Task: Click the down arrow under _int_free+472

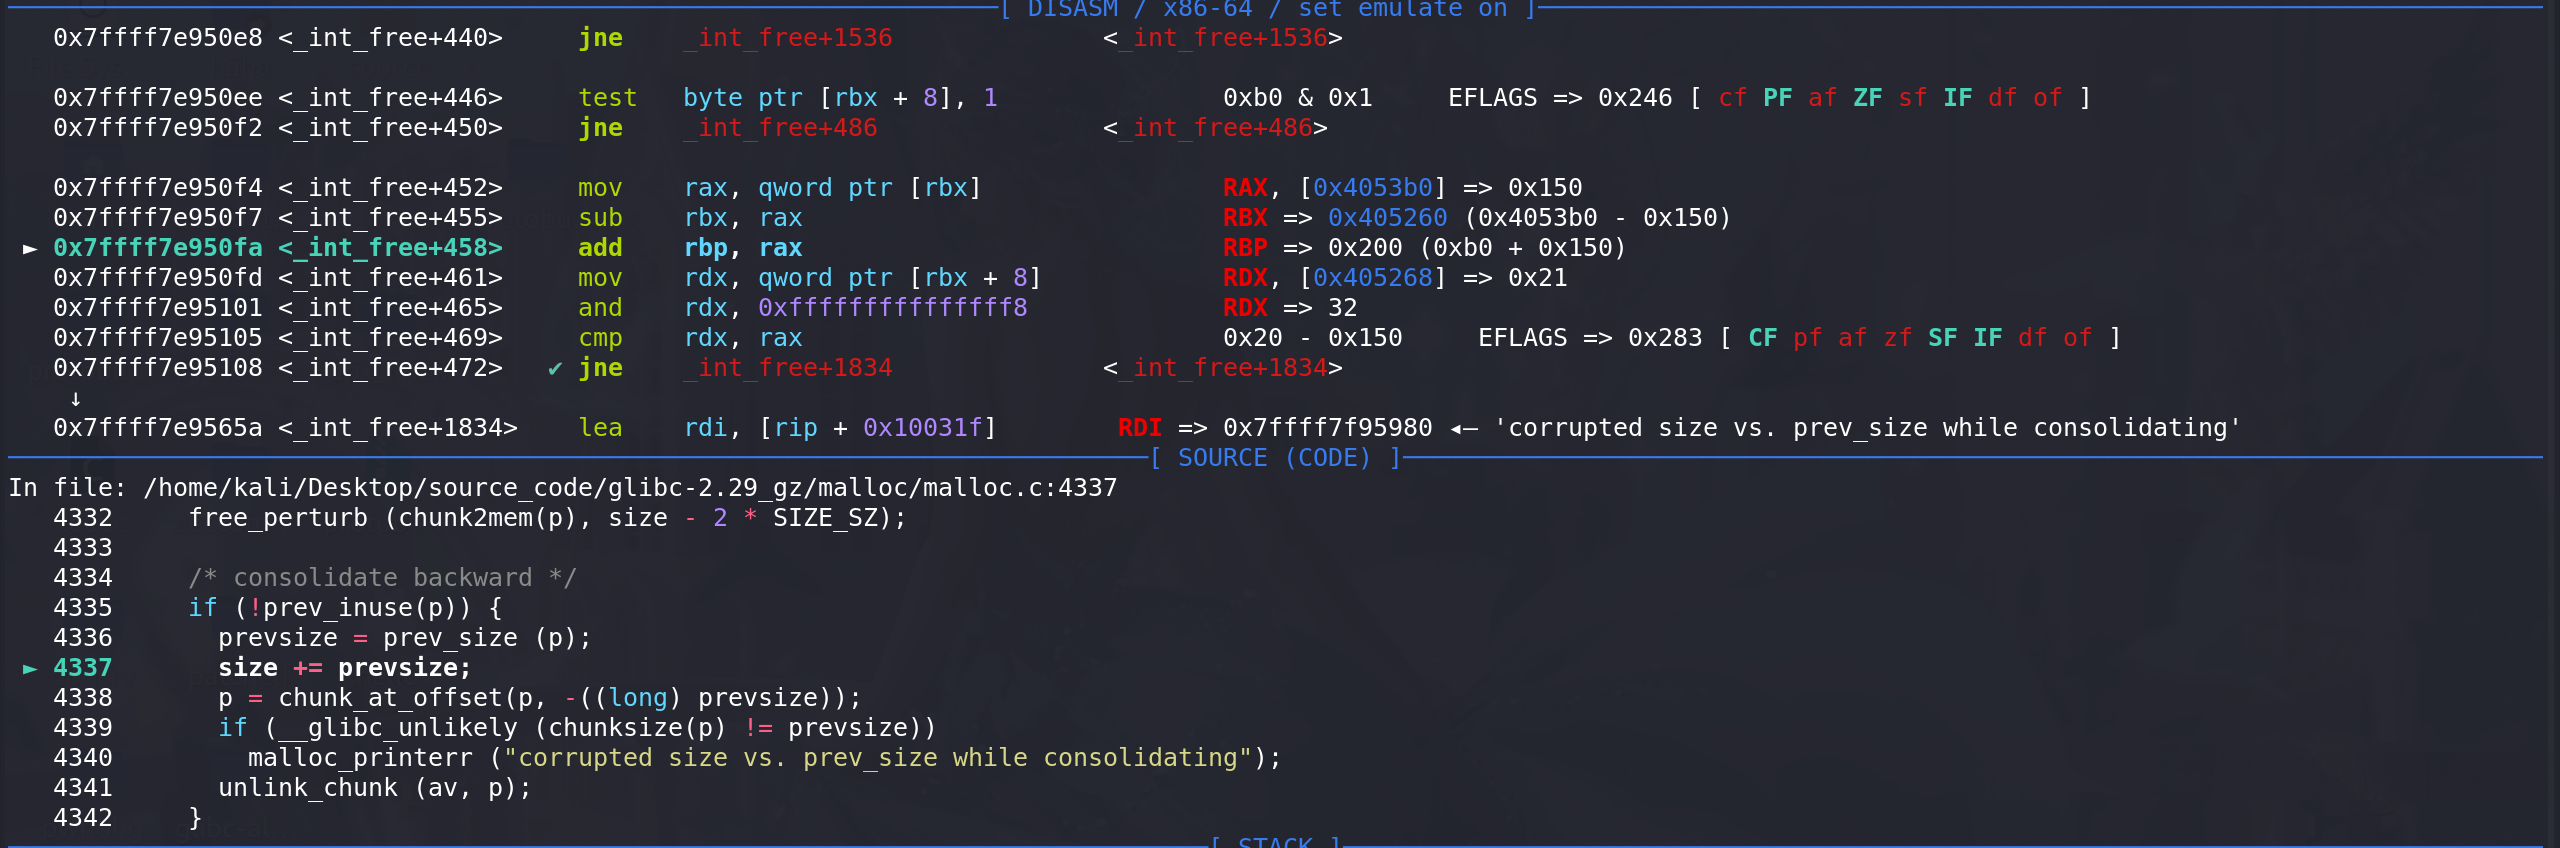Action: [75, 398]
